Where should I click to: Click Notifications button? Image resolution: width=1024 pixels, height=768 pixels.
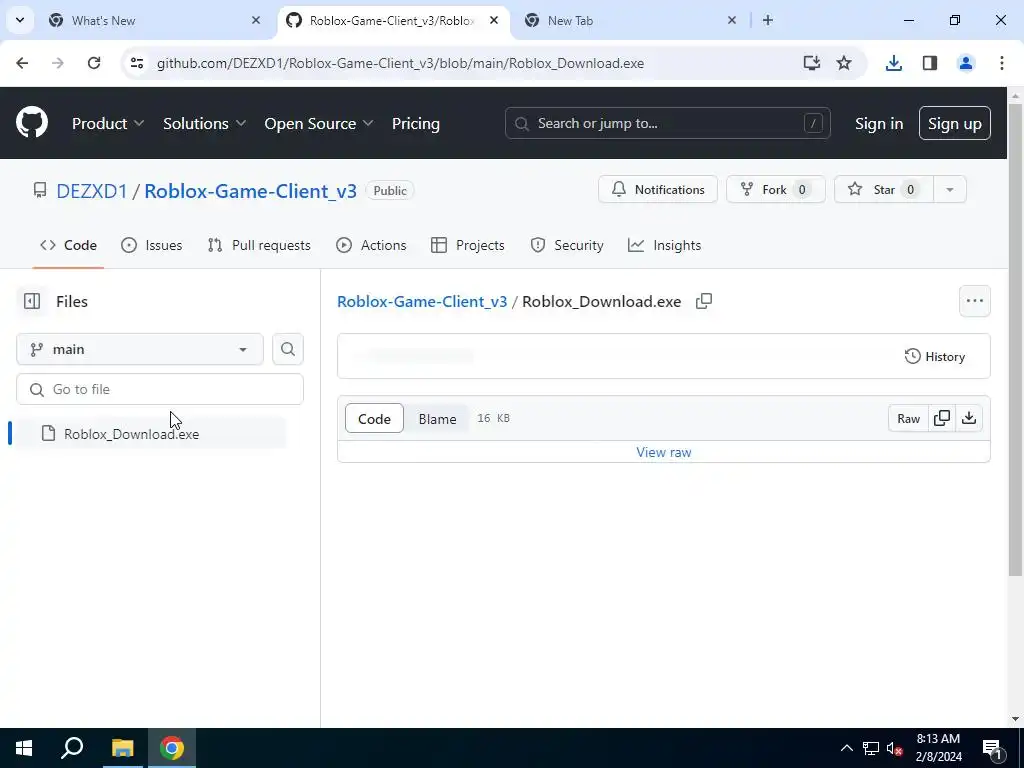point(658,189)
